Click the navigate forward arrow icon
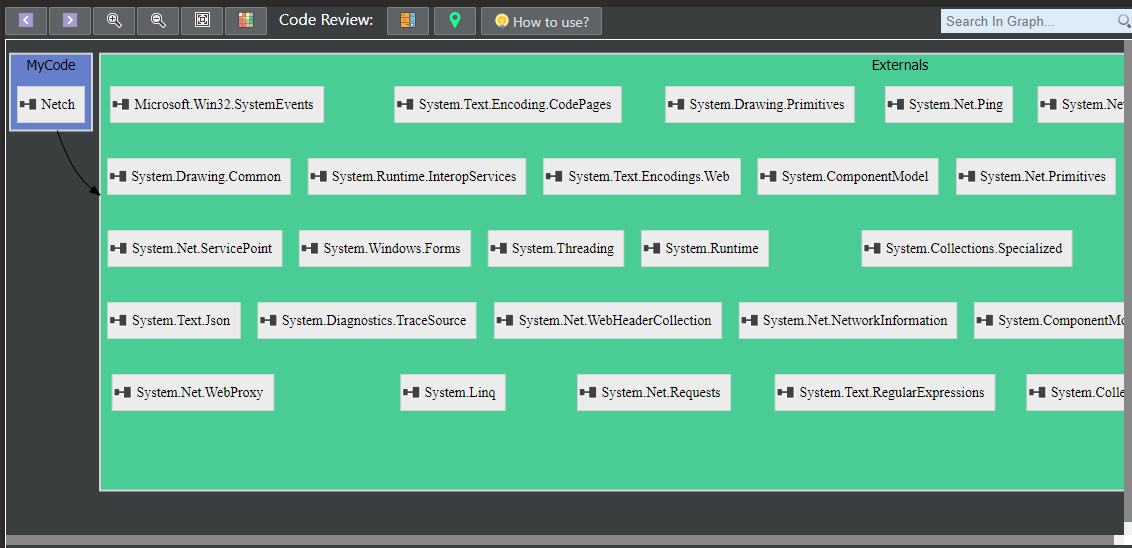Screen dimensions: 1132x548 click(70, 21)
